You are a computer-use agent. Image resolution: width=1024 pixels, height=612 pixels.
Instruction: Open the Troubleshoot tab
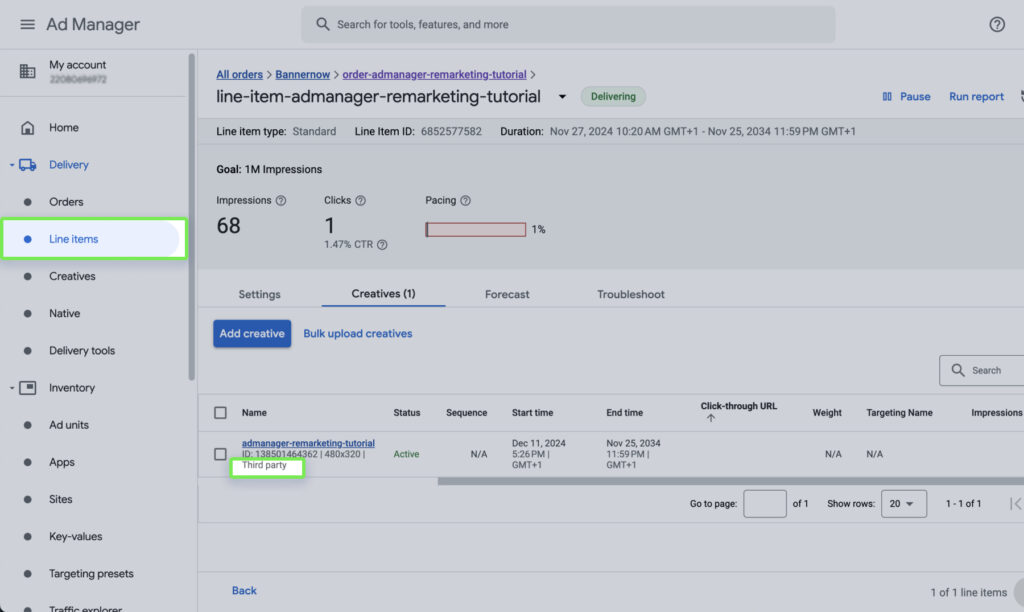[x=630, y=295]
